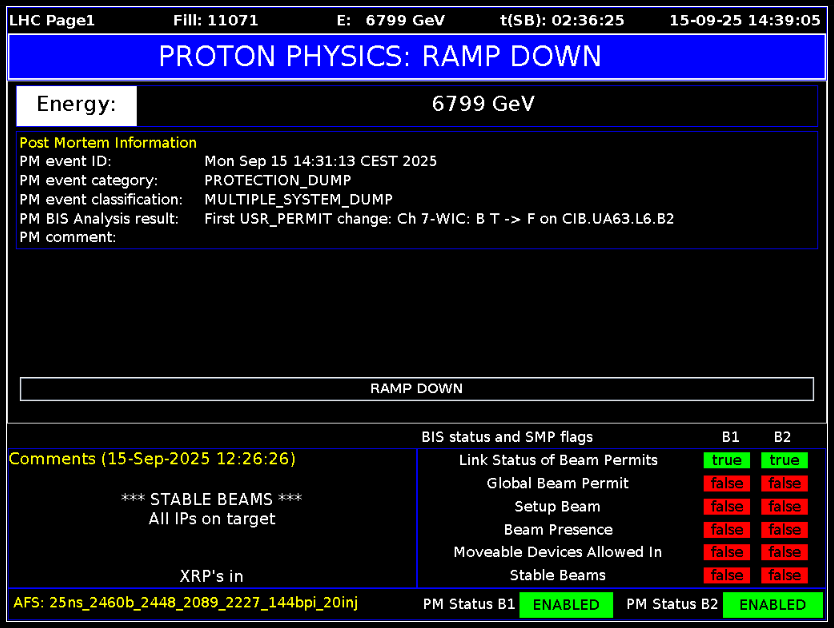The height and width of the screenshot is (628, 834).
Task: Click the B2 Moveable Devices Allowed In flag
Action: coord(785,552)
